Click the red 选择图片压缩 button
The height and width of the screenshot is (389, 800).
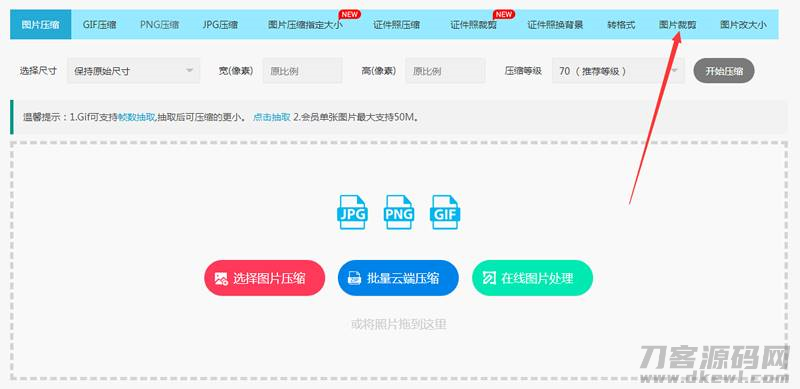(x=264, y=278)
